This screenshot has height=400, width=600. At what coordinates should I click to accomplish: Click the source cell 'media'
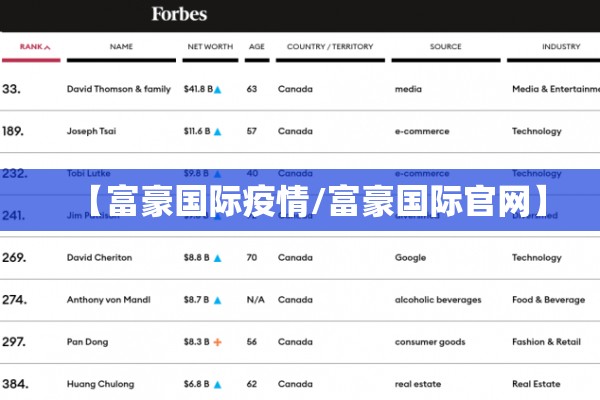pos(408,89)
